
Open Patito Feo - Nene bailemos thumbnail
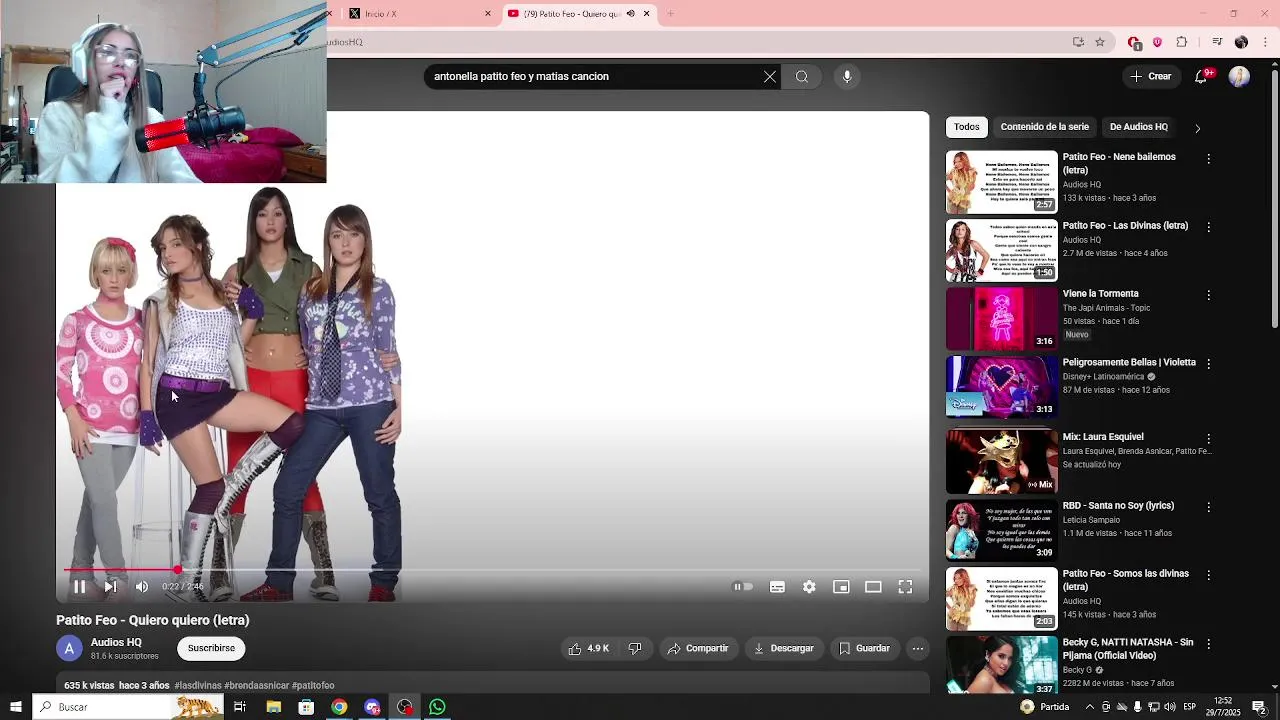1001,182
